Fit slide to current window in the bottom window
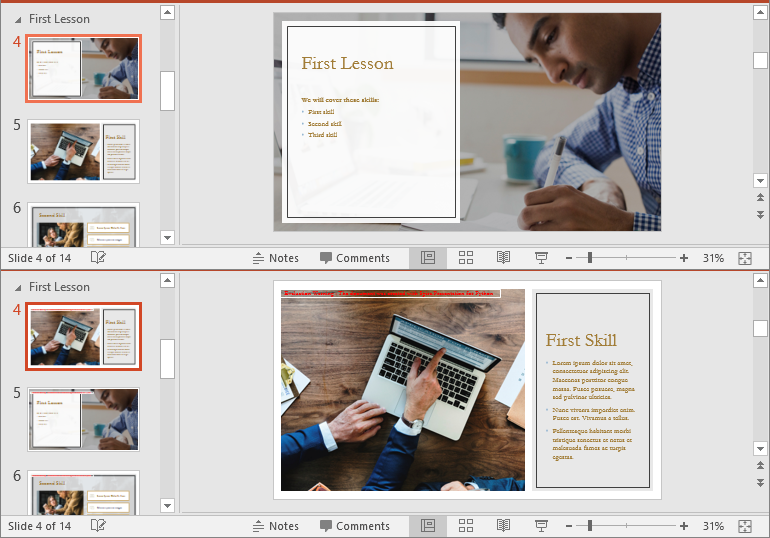 (x=745, y=526)
